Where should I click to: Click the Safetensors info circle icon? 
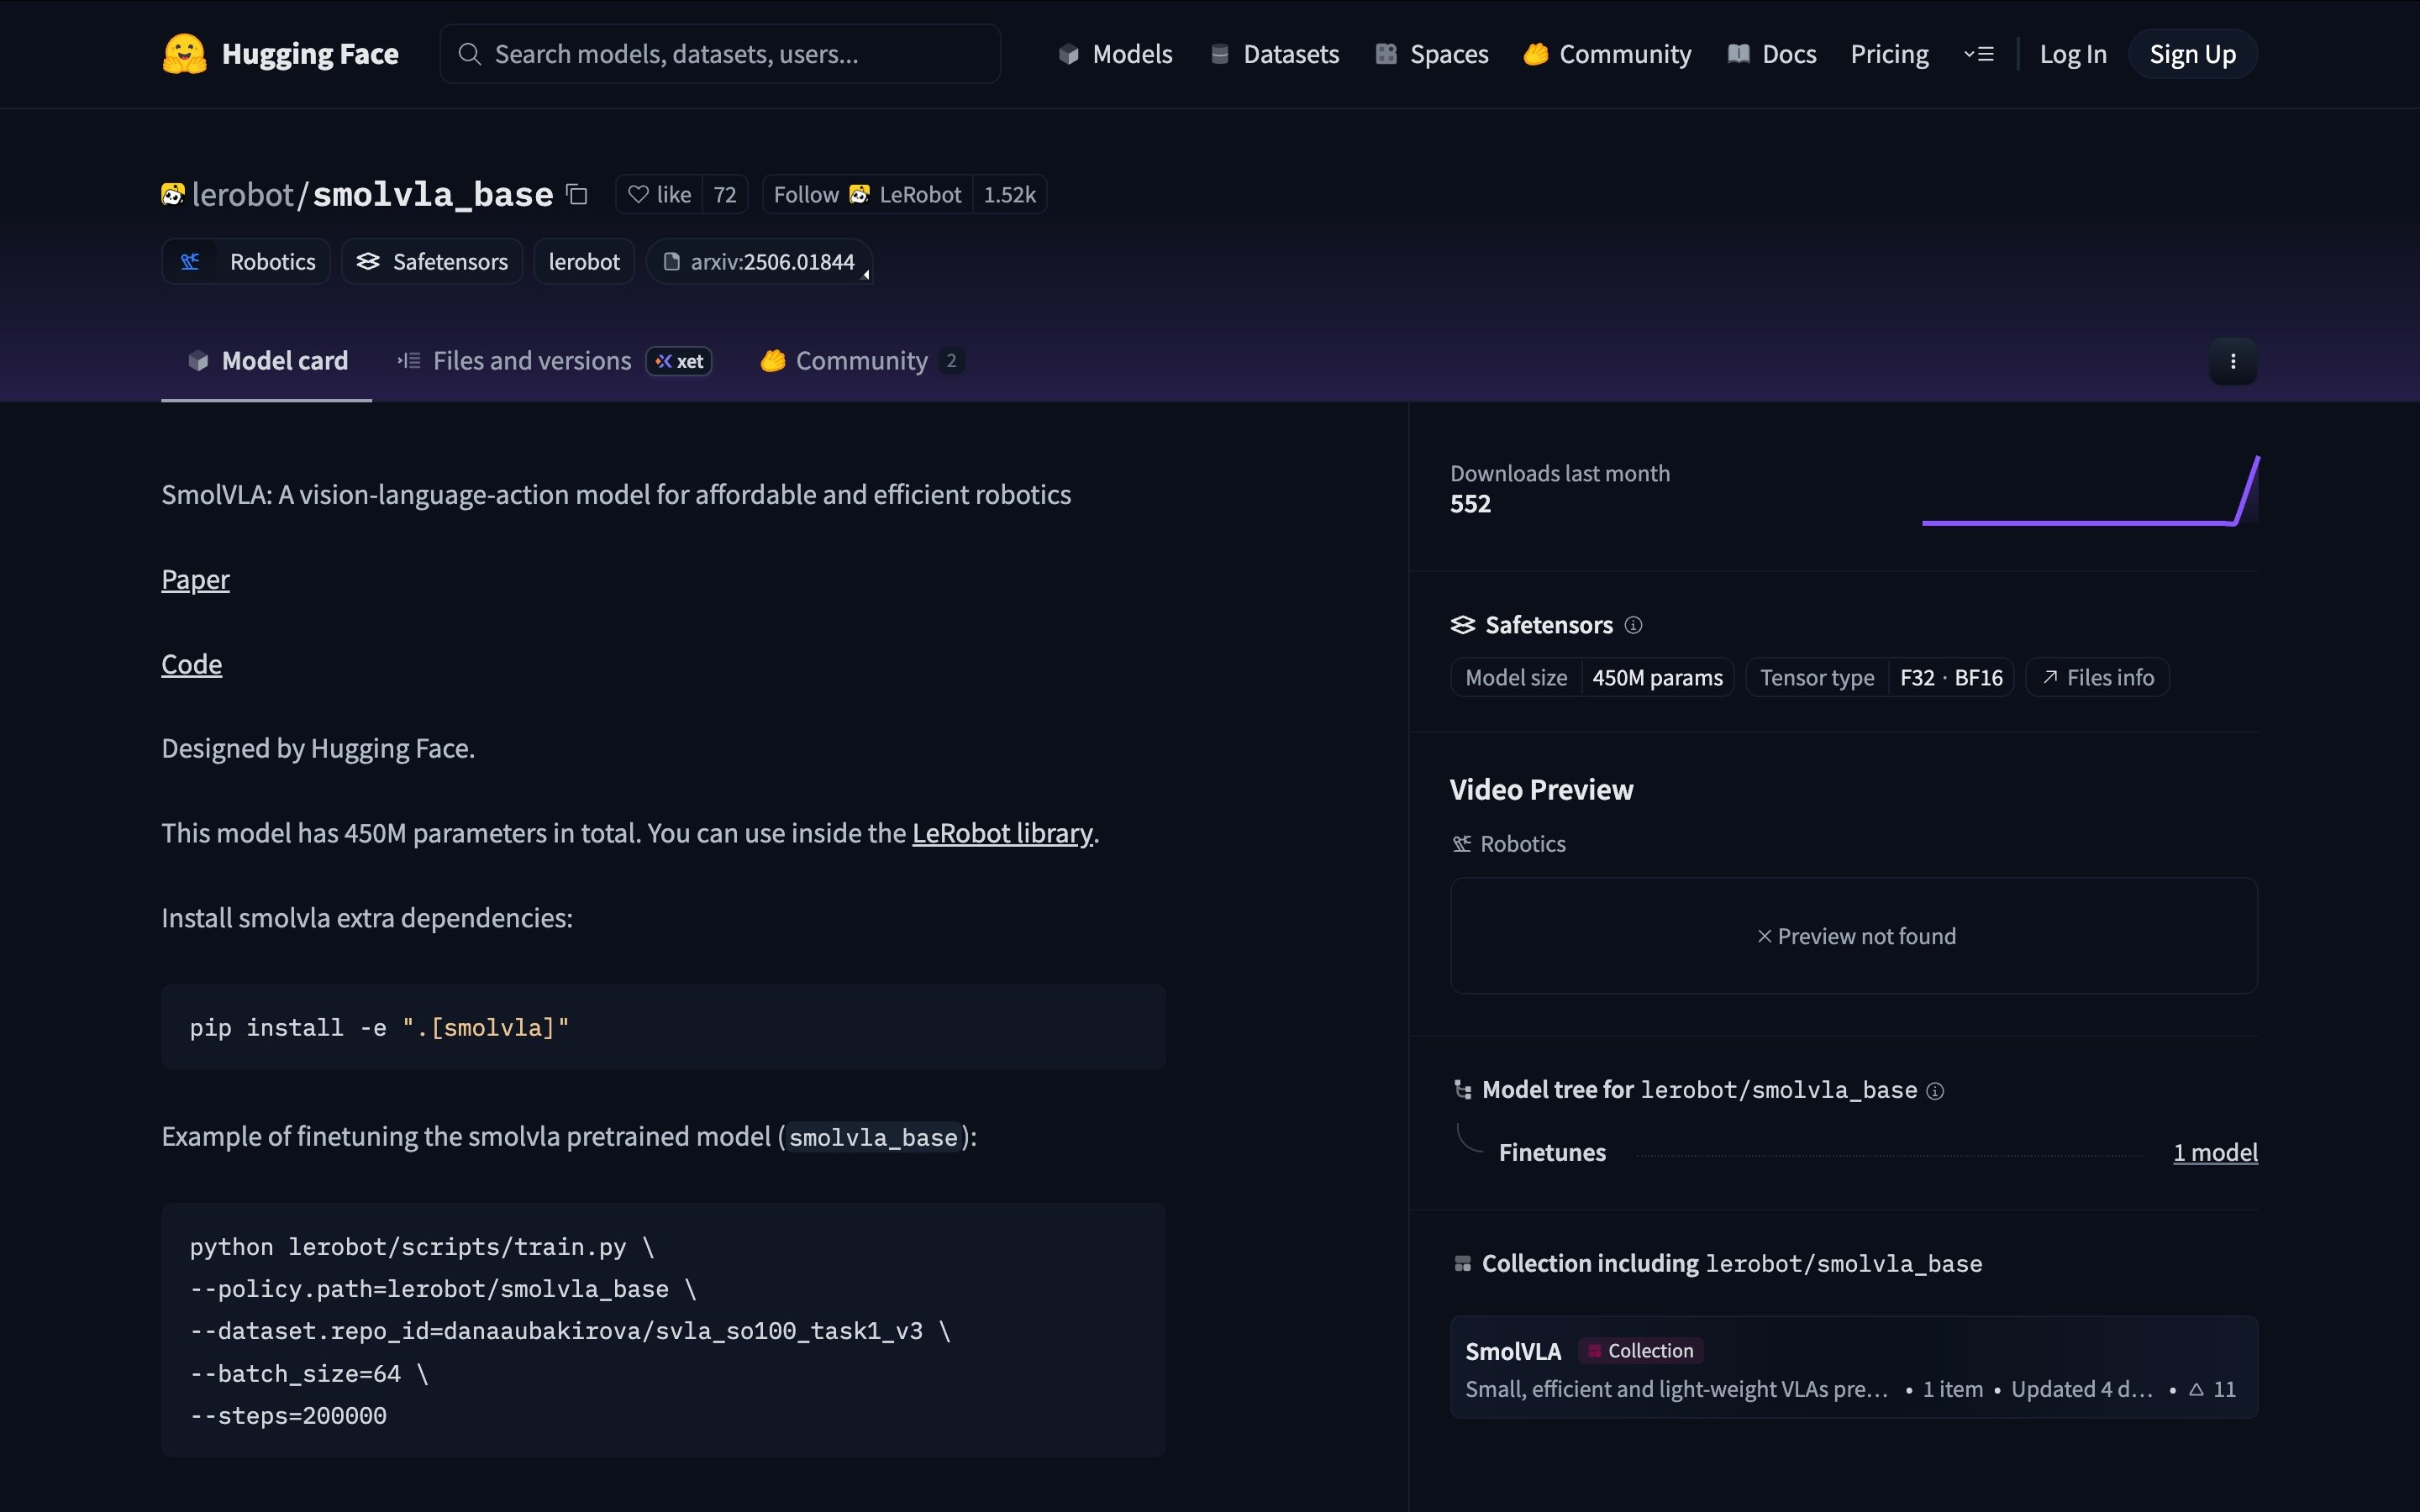(x=1633, y=625)
